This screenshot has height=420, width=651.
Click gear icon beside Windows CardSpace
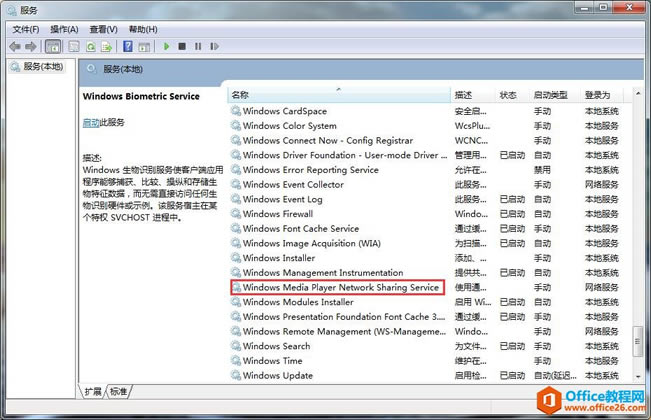[236, 111]
